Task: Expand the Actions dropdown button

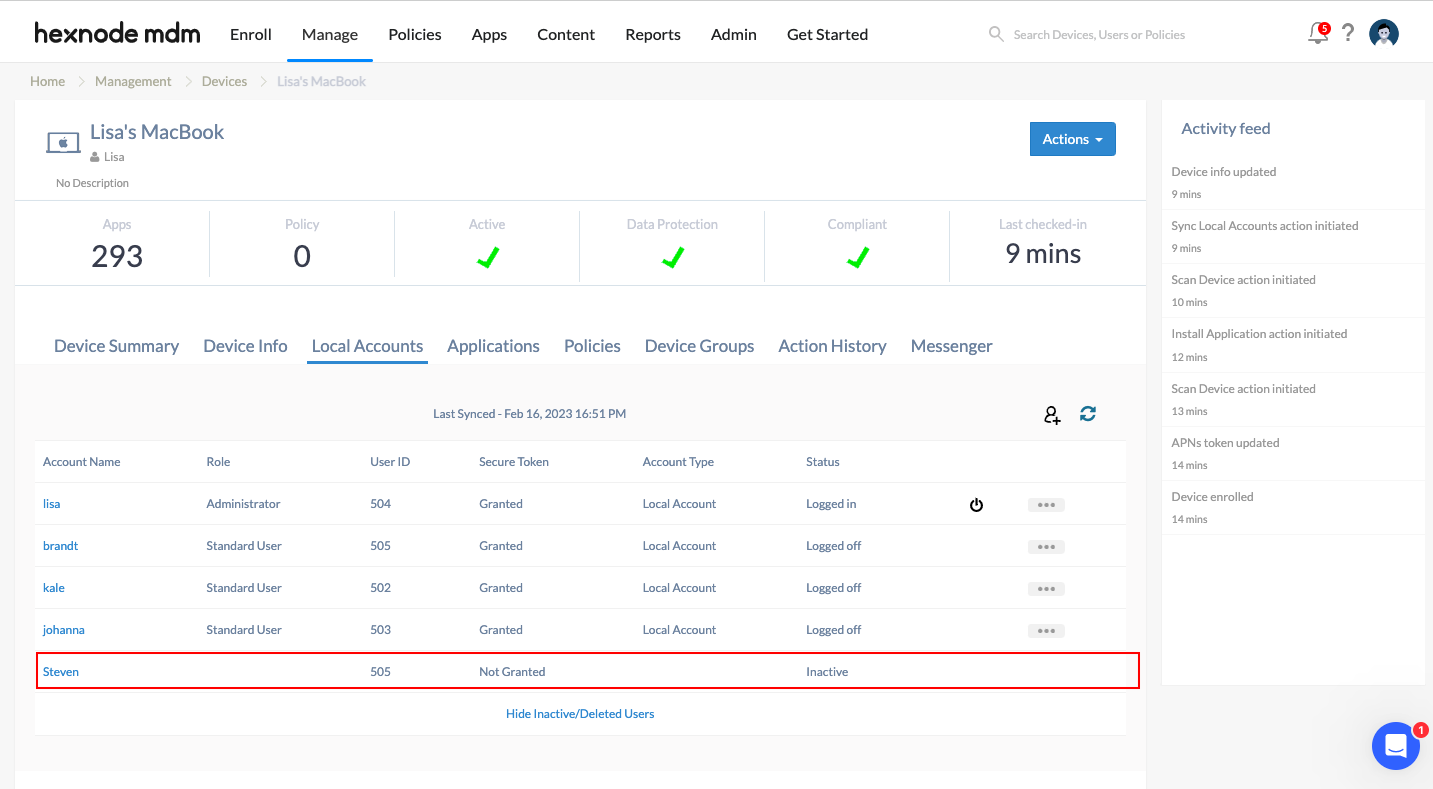Action: click(x=1072, y=139)
